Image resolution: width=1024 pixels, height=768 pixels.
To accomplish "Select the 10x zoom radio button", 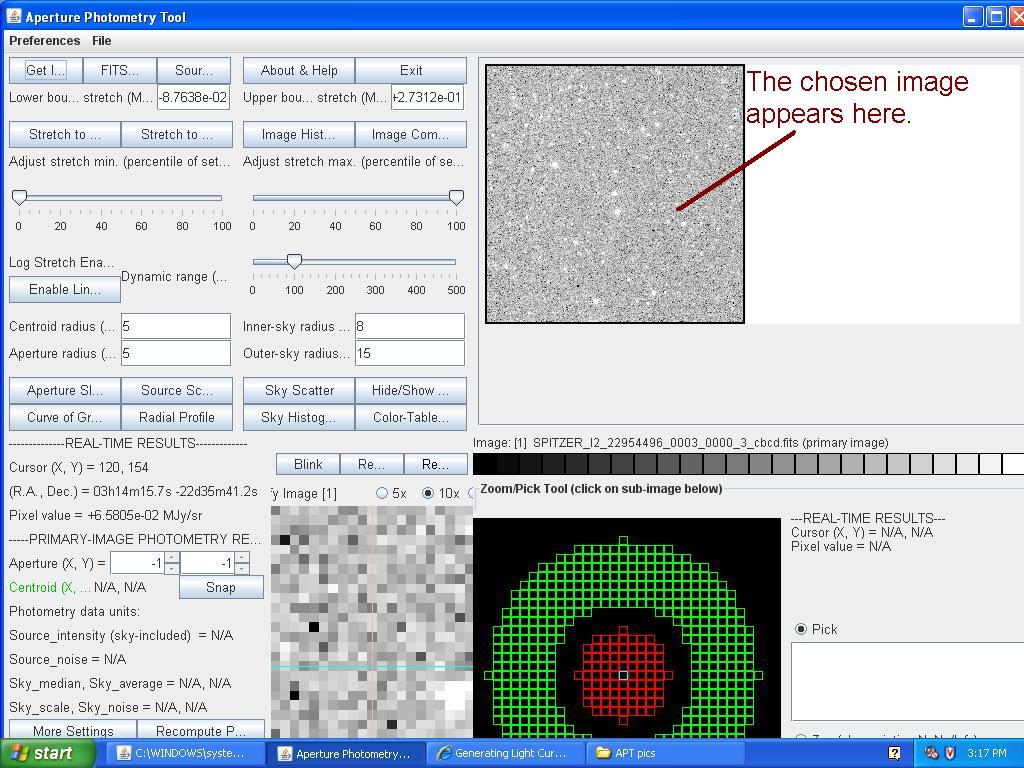I will pyautogui.click(x=429, y=493).
